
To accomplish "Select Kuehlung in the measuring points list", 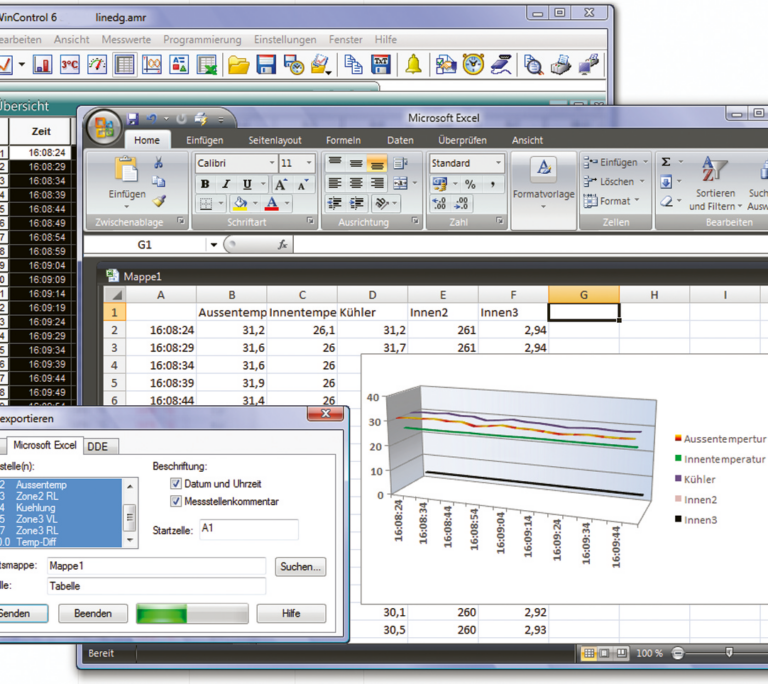I will pyautogui.click(x=61, y=508).
